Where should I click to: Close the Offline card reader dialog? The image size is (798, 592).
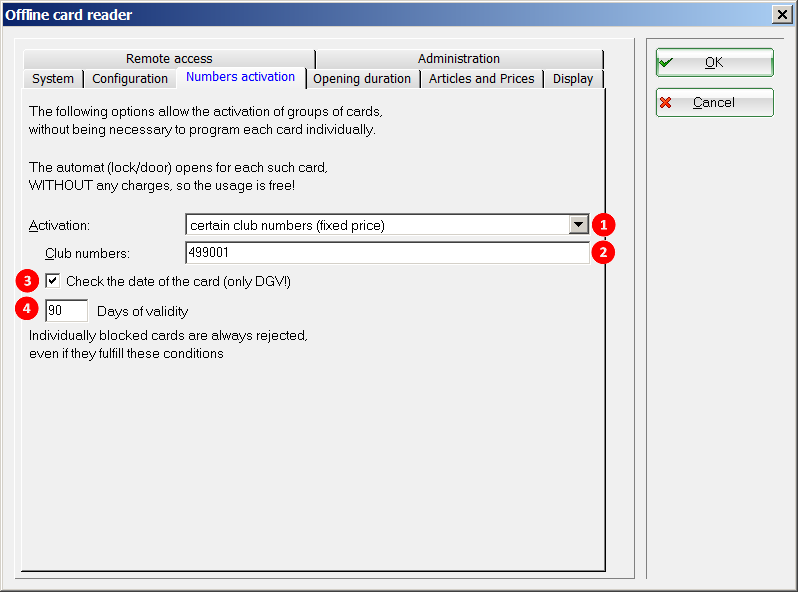pos(782,15)
